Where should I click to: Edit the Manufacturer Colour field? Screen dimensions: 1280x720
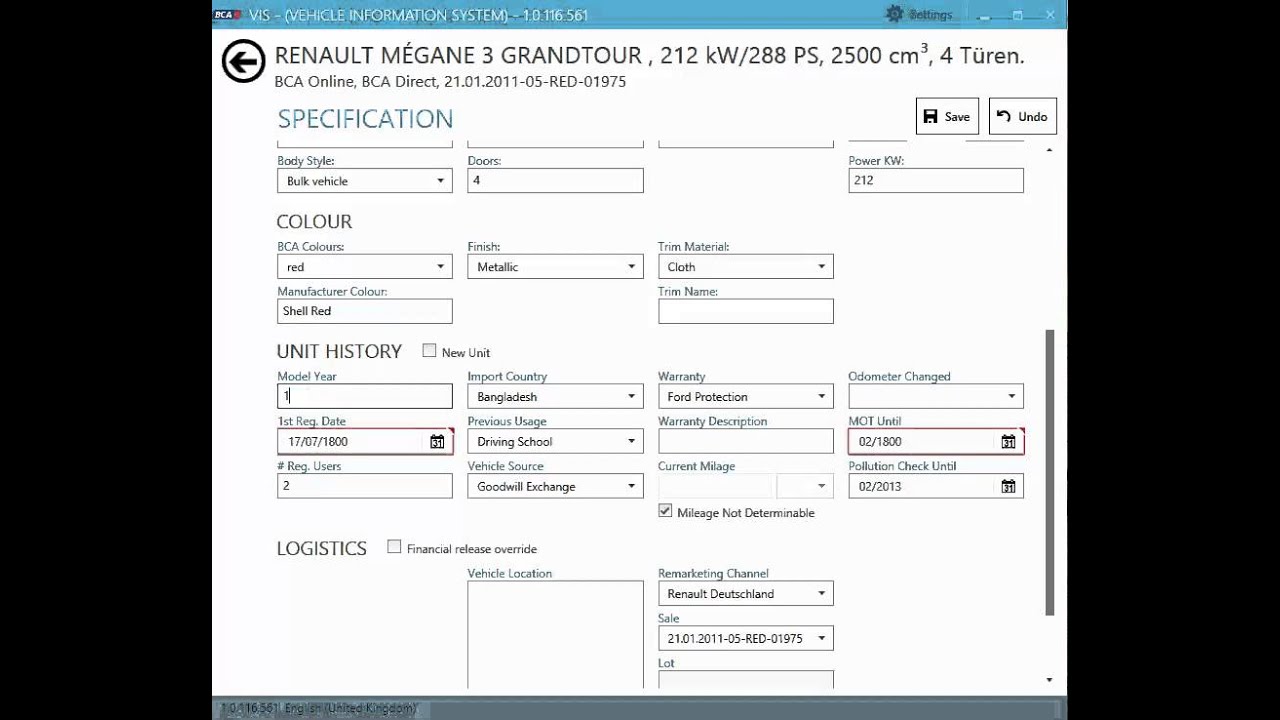[364, 311]
